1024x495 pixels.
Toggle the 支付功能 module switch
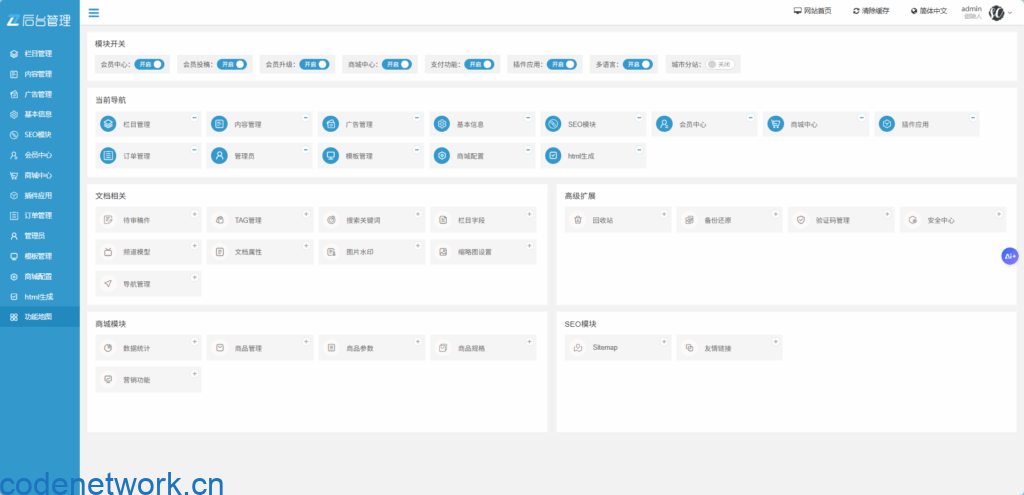click(479, 64)
